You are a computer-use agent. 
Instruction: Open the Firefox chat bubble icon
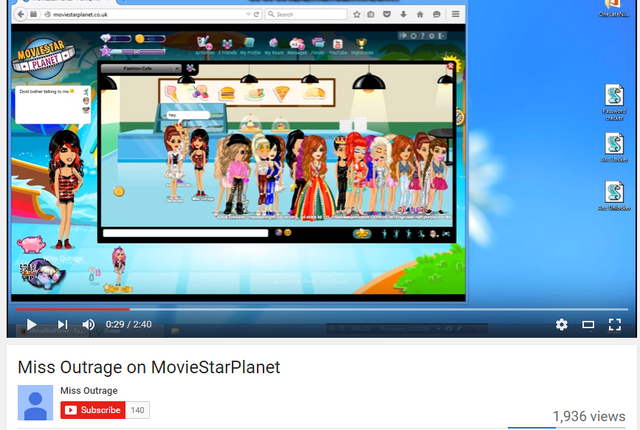(436, 14)
